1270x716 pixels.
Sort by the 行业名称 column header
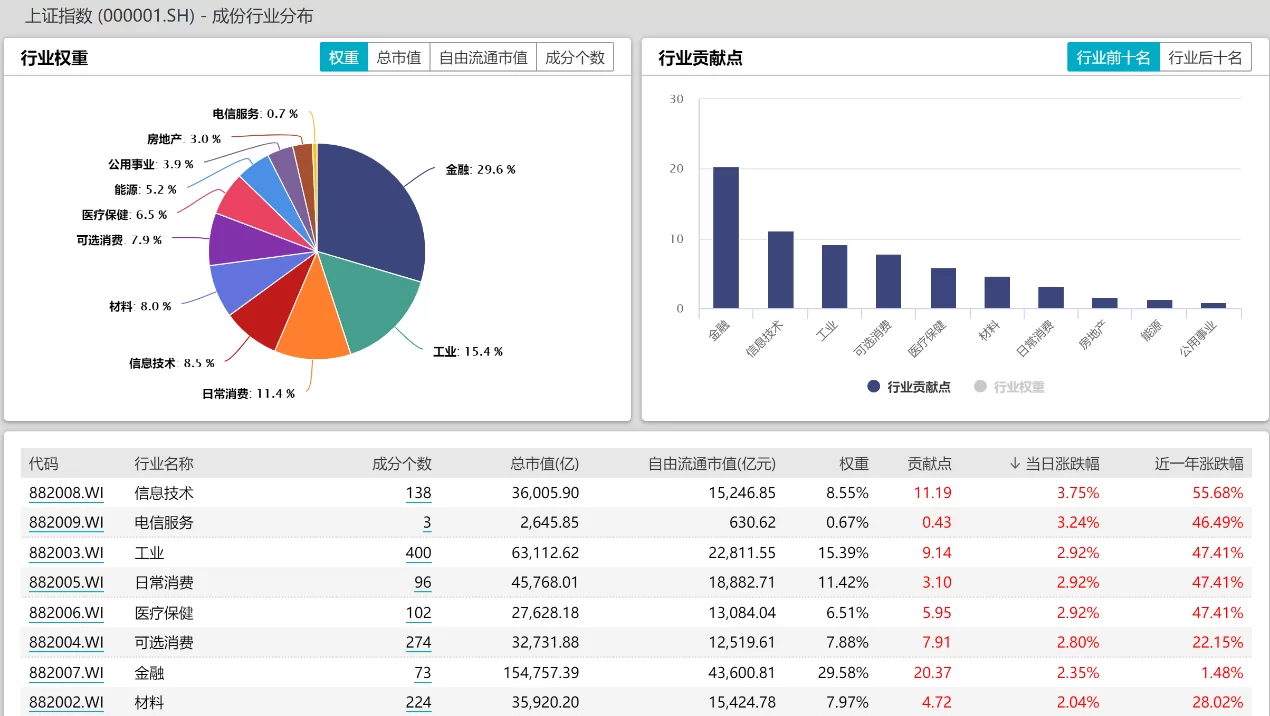coord(164,463)
